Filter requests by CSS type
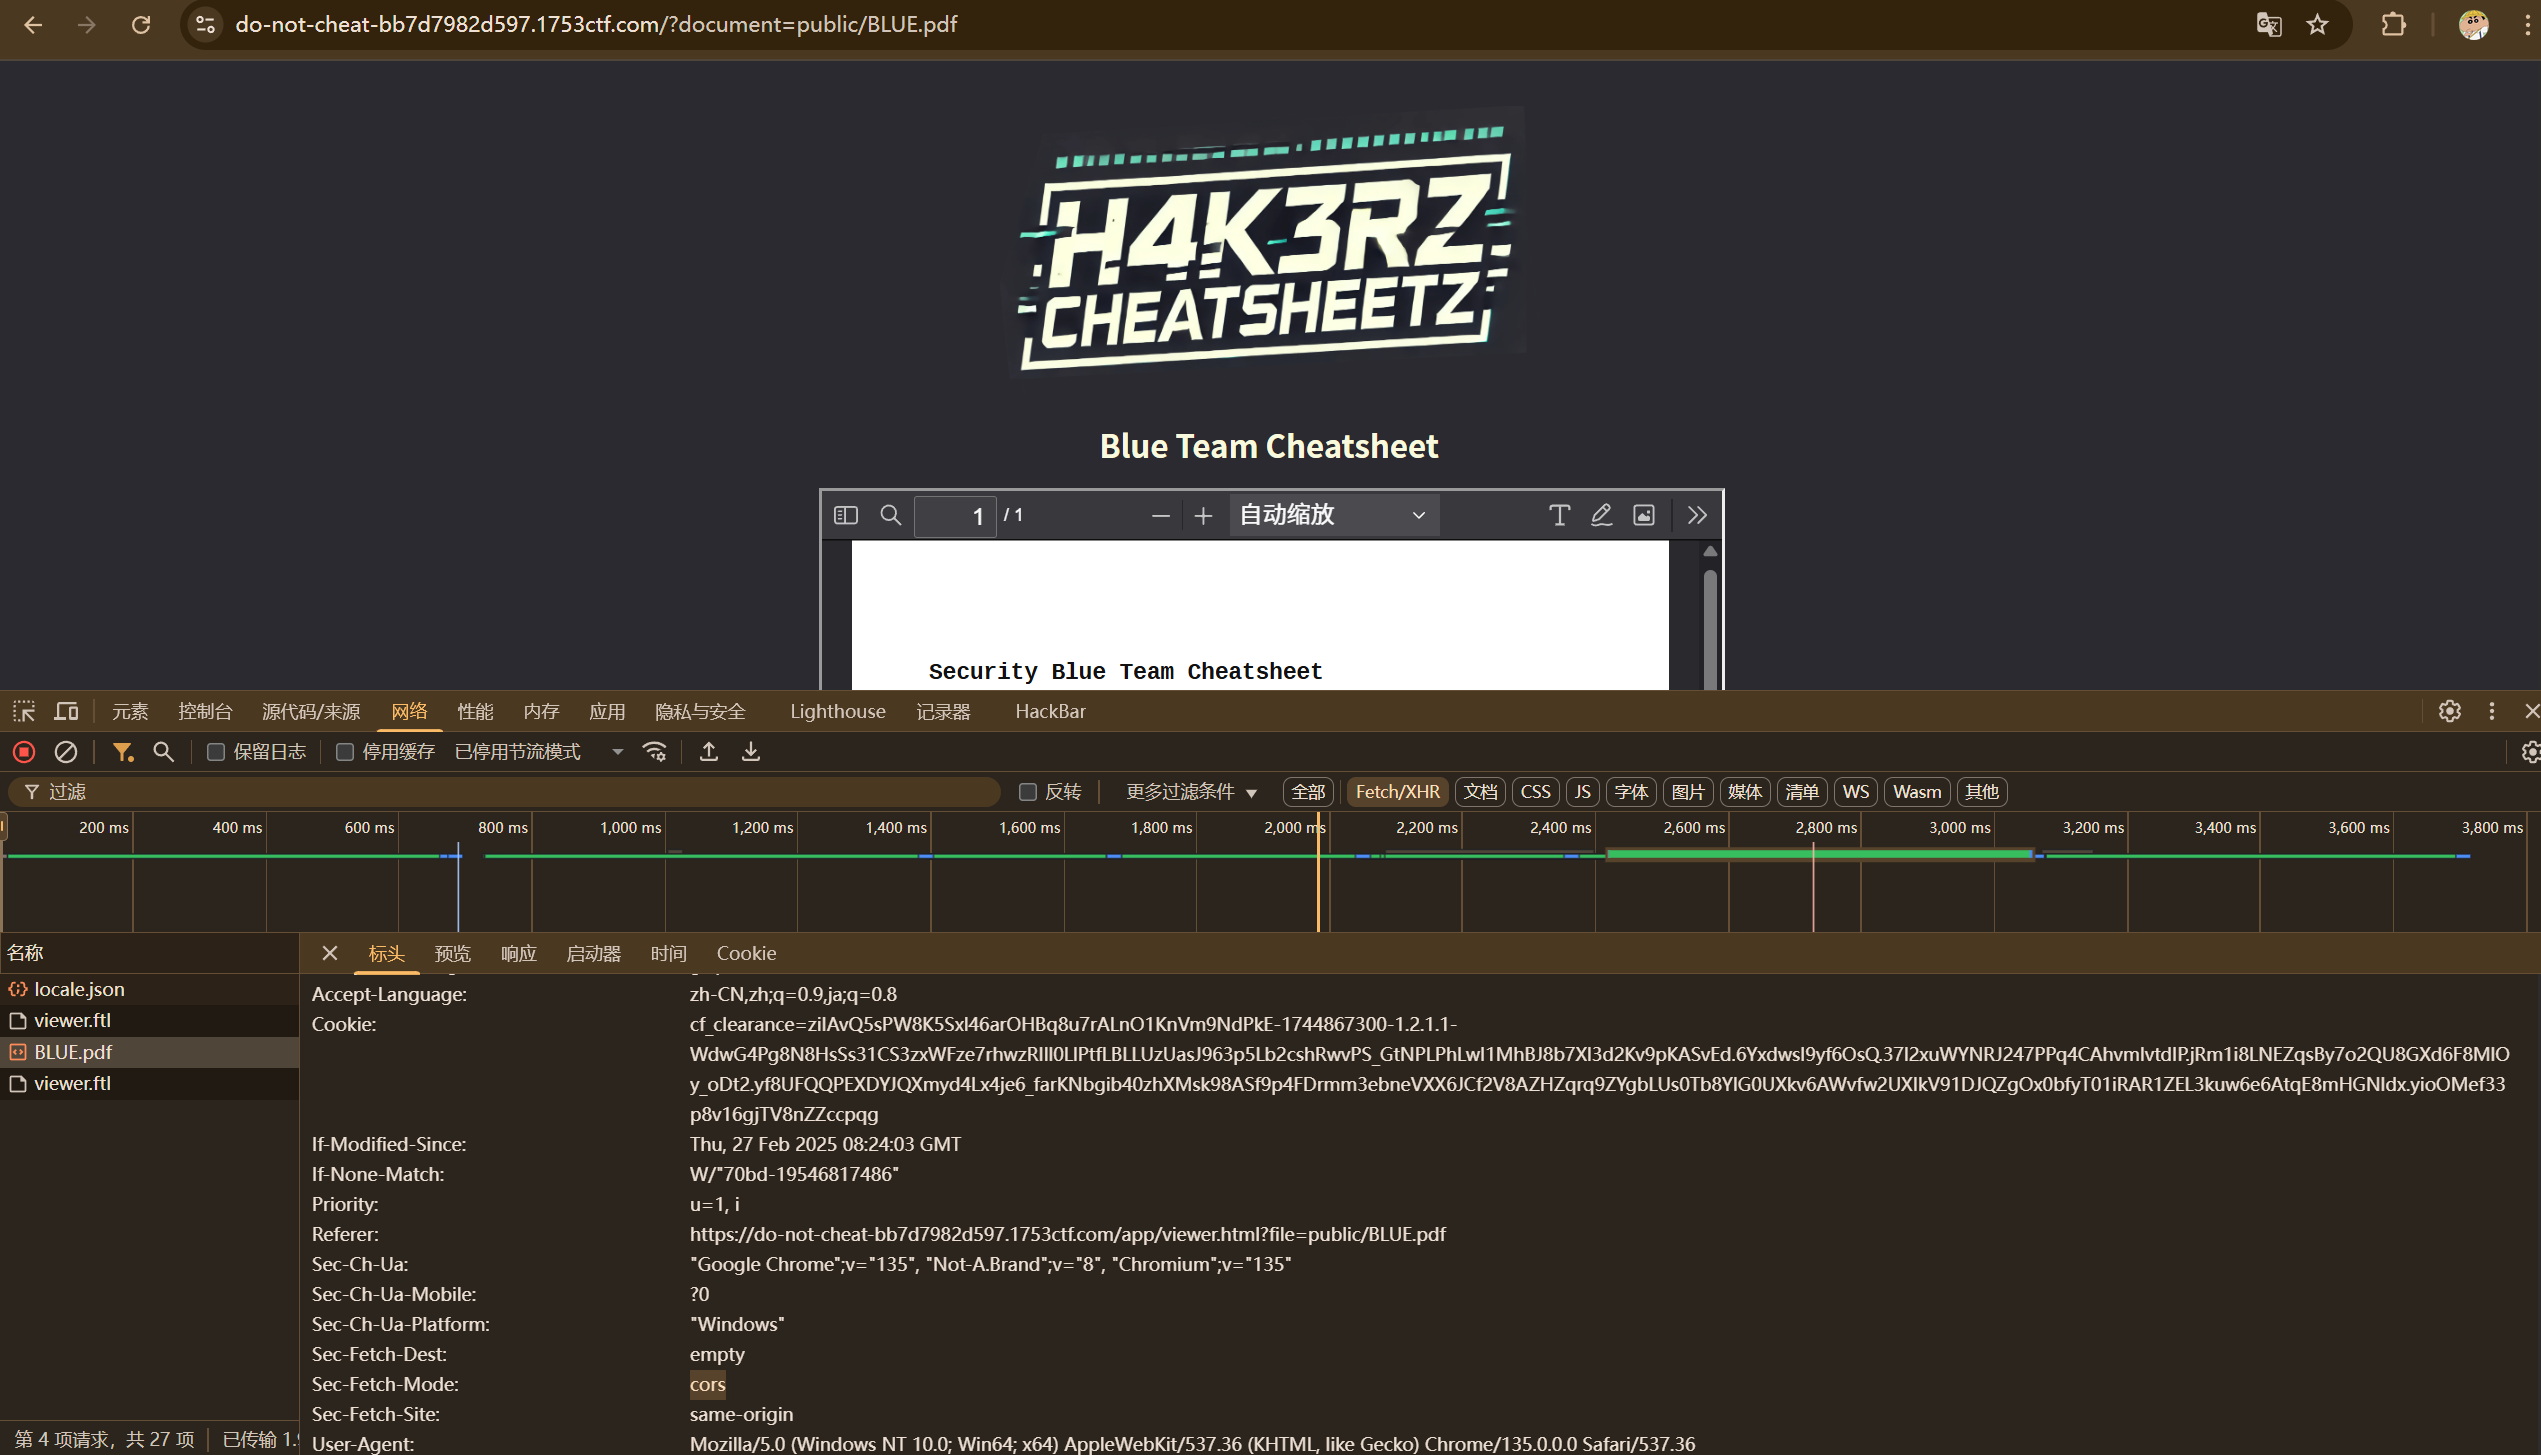This screenshot has width=2541, height=1455. pyautogui.click(x=1535, y=792)
